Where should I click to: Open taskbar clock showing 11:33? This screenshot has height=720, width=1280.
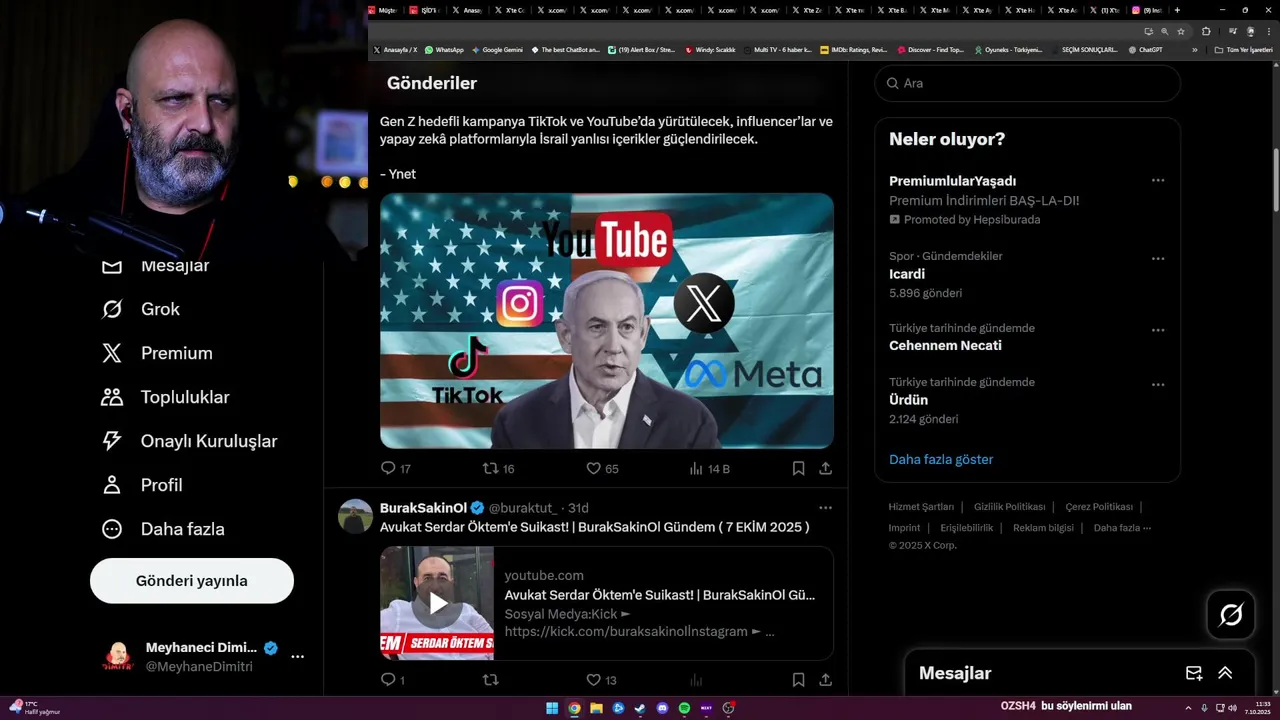tap(1260, 708)
